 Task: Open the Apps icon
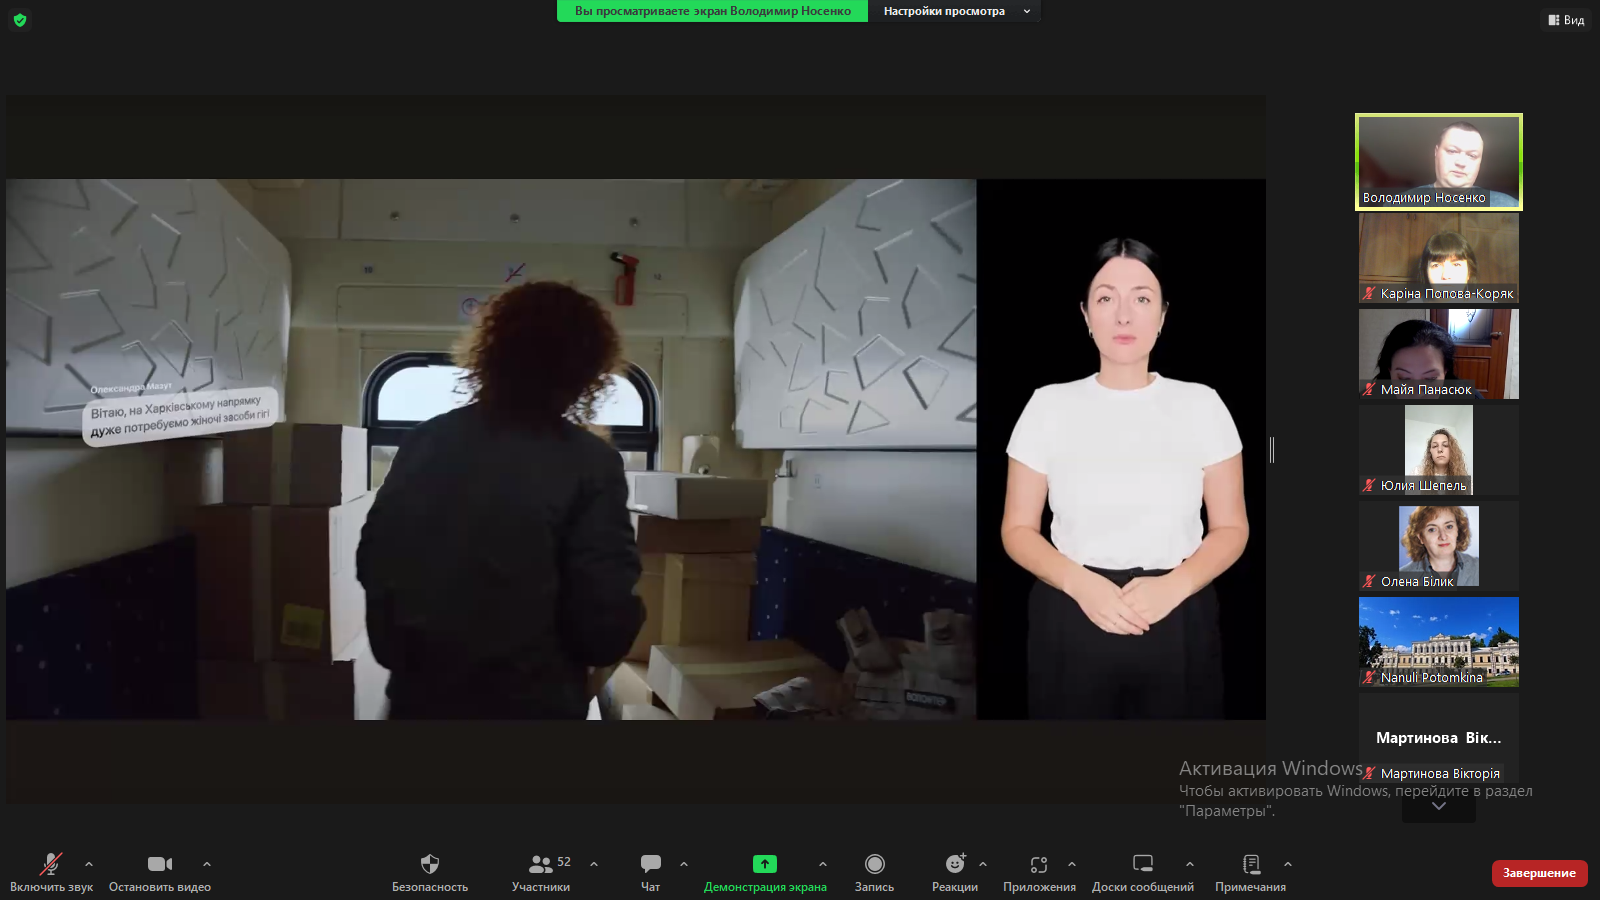pos(1039,864)
